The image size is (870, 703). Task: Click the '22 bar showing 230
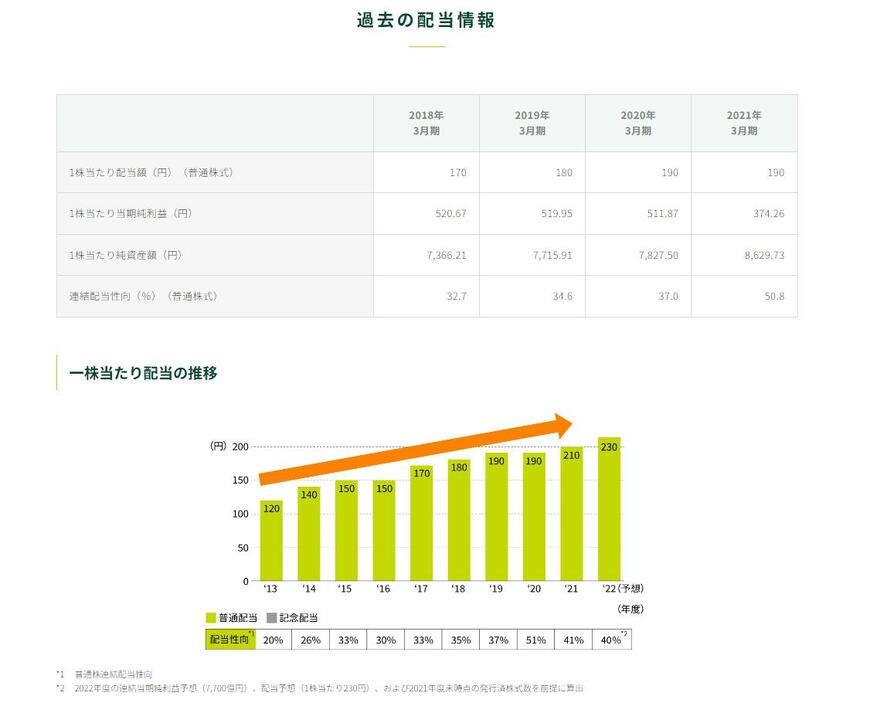609,510
